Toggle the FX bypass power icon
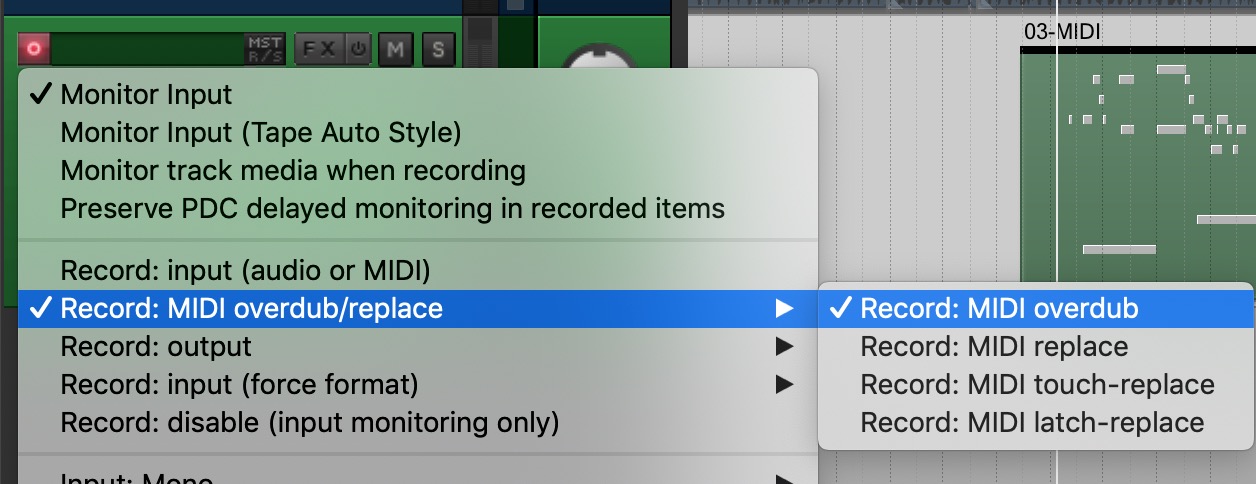1256x484 pixels. coord(359,48)
